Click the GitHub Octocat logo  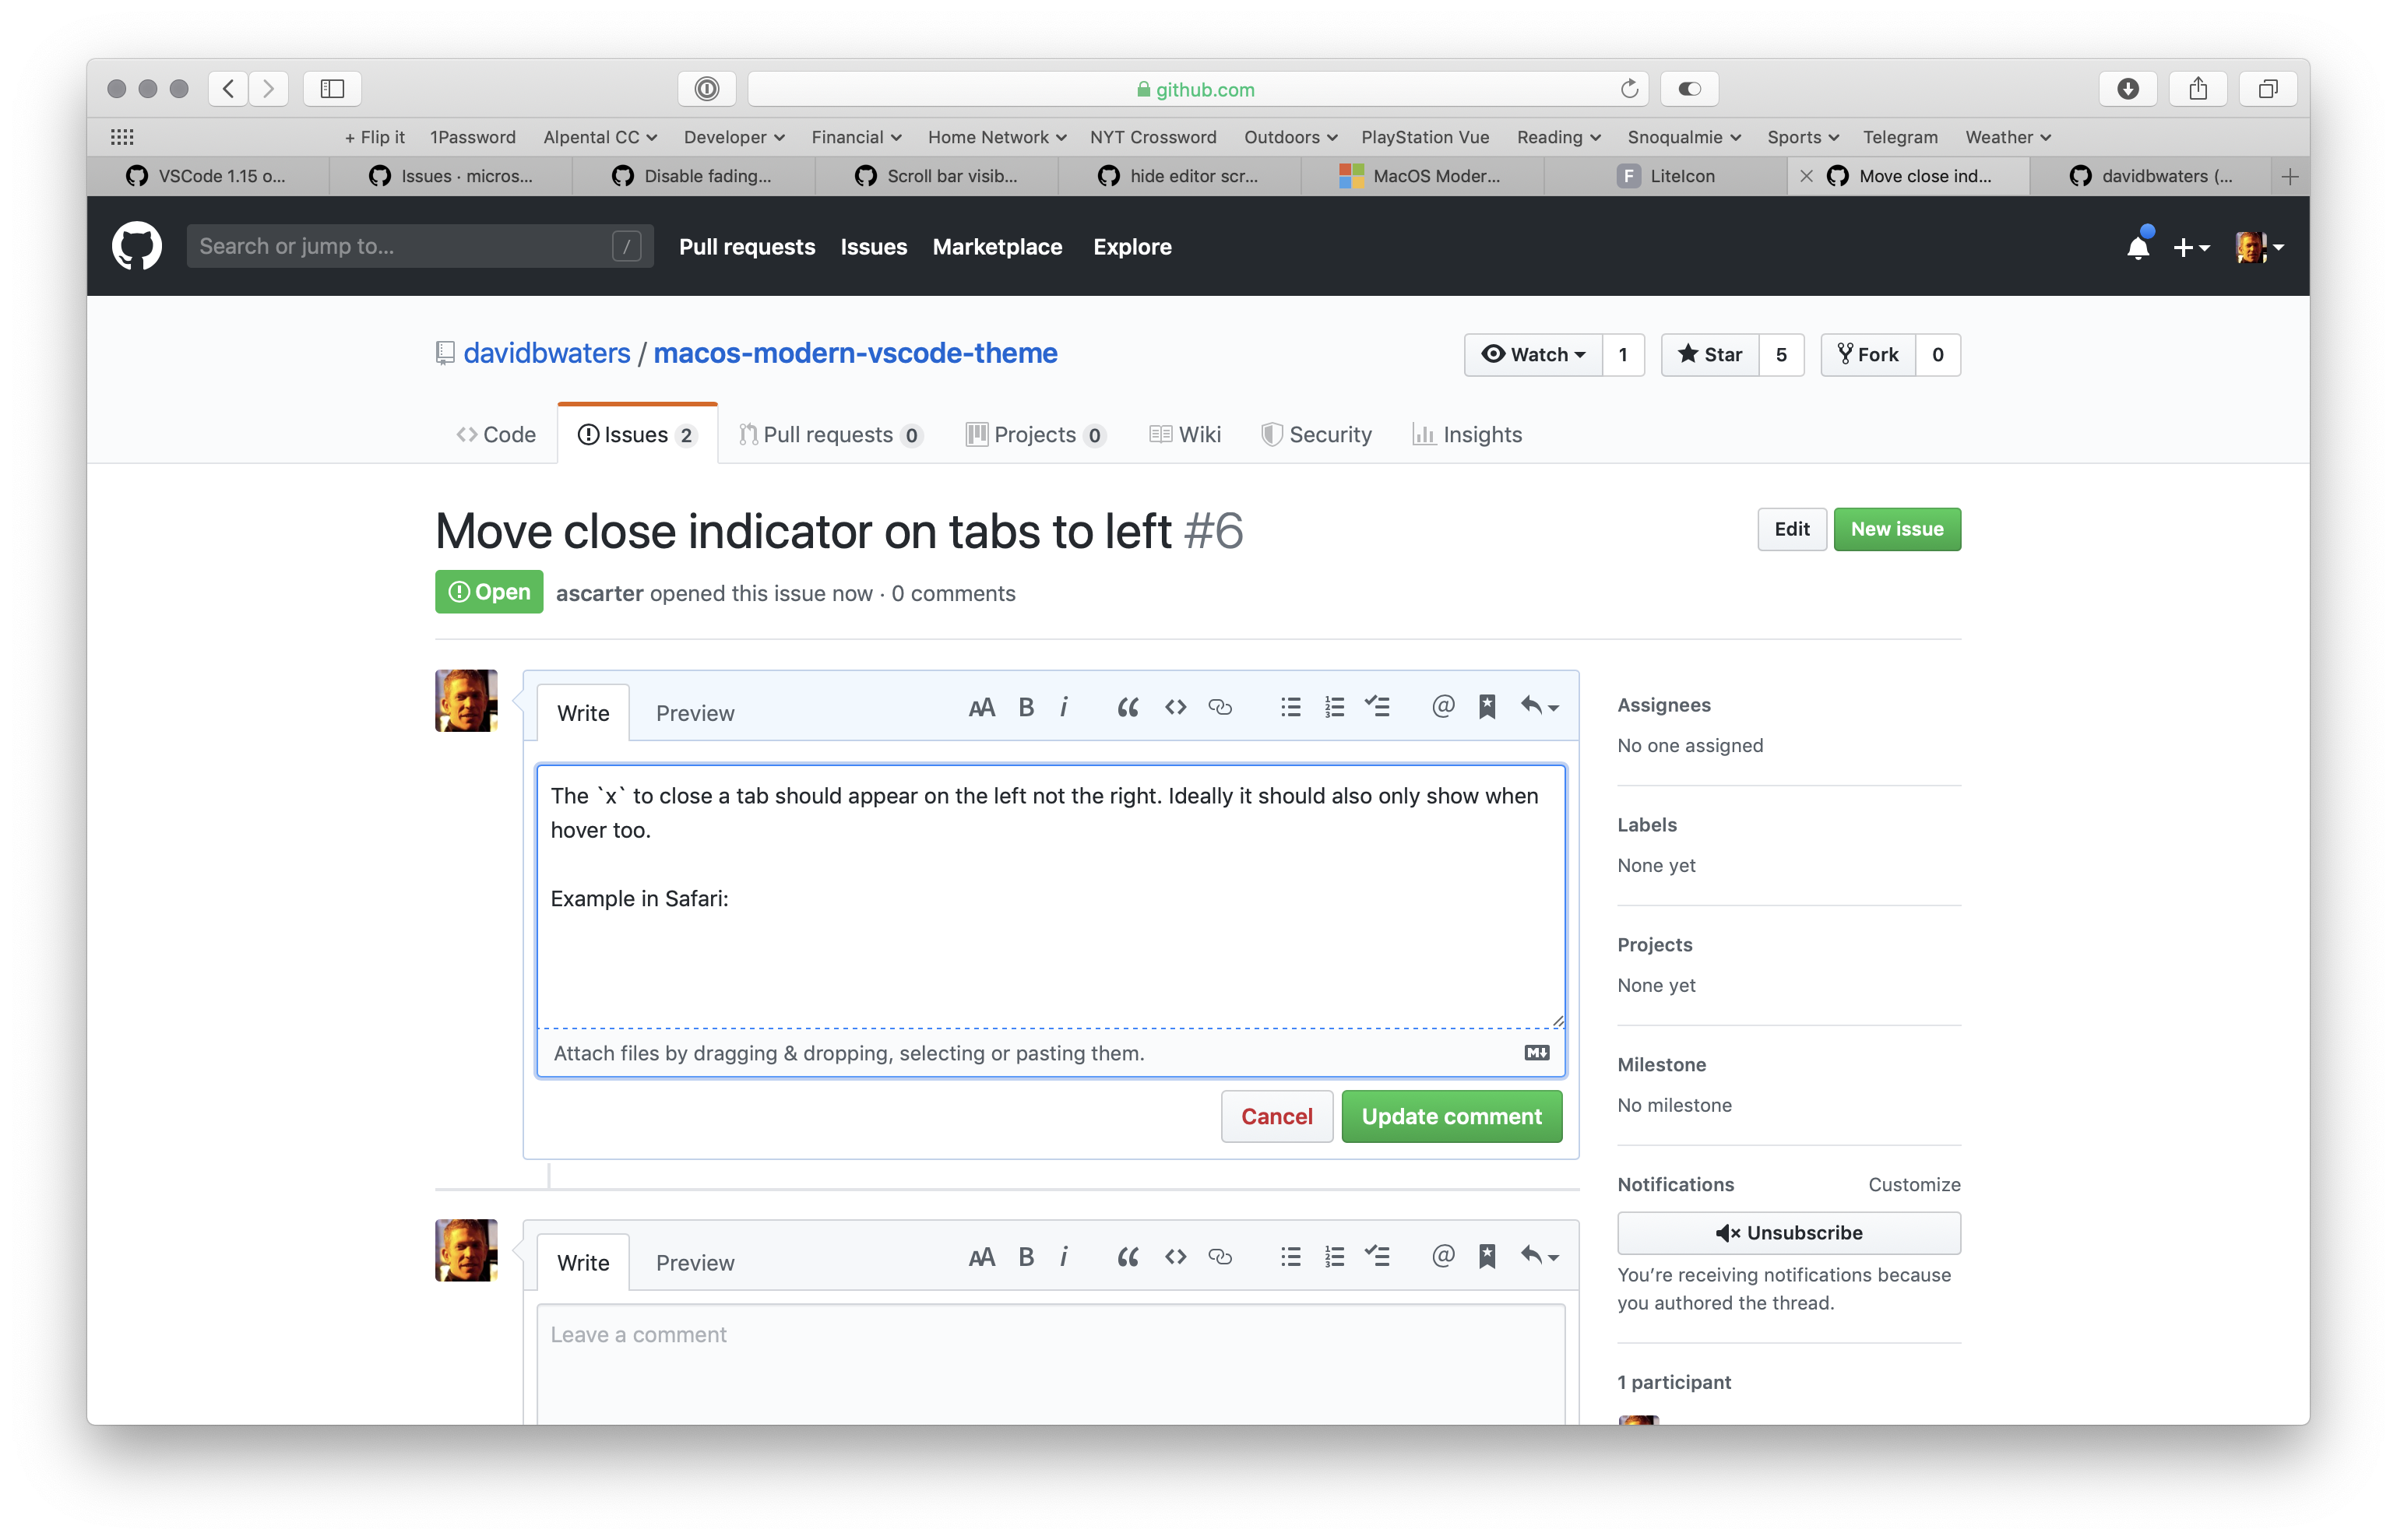click(x=137, y=246)
